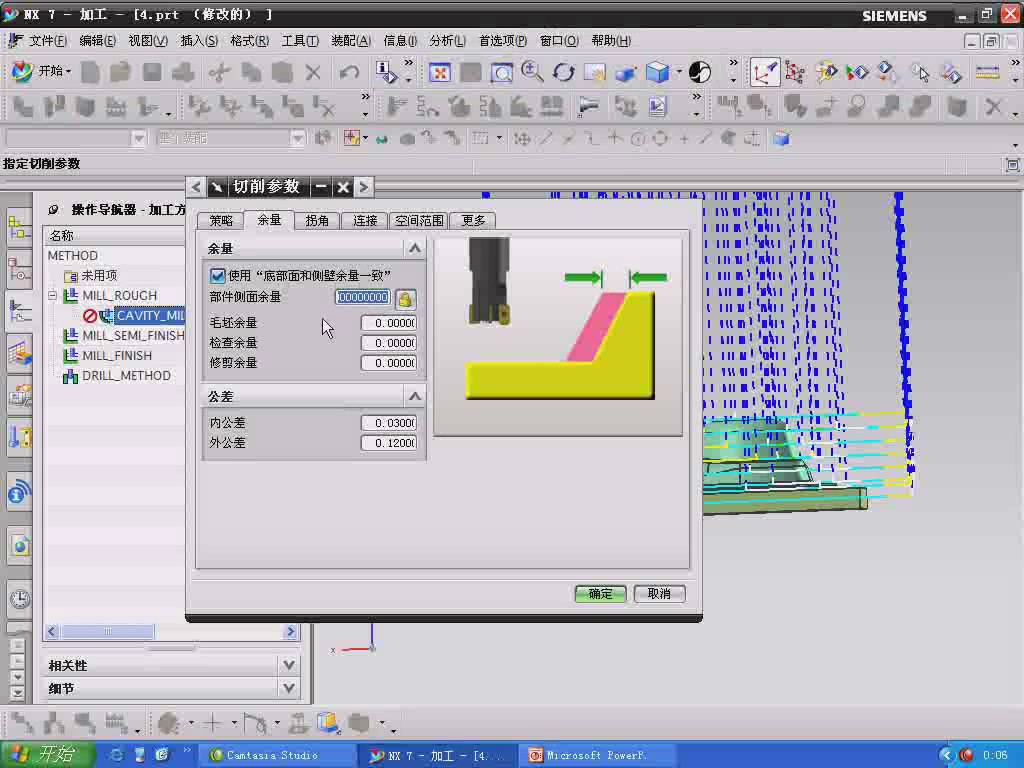Select 未用项 in the navigator tree

[99, 276]
